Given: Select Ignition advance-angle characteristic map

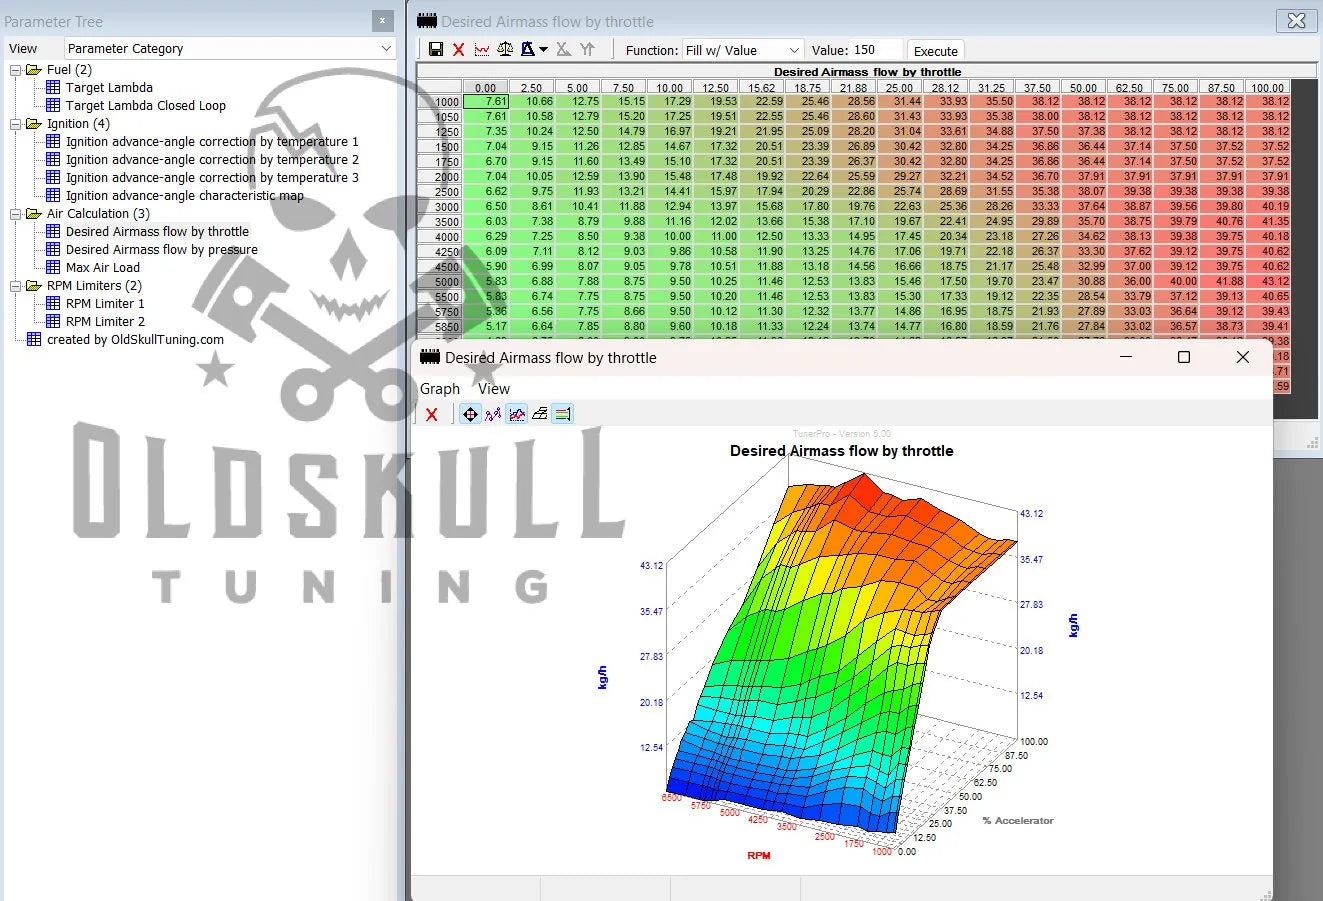Looking at the screenshot, I should coord(185,196).
